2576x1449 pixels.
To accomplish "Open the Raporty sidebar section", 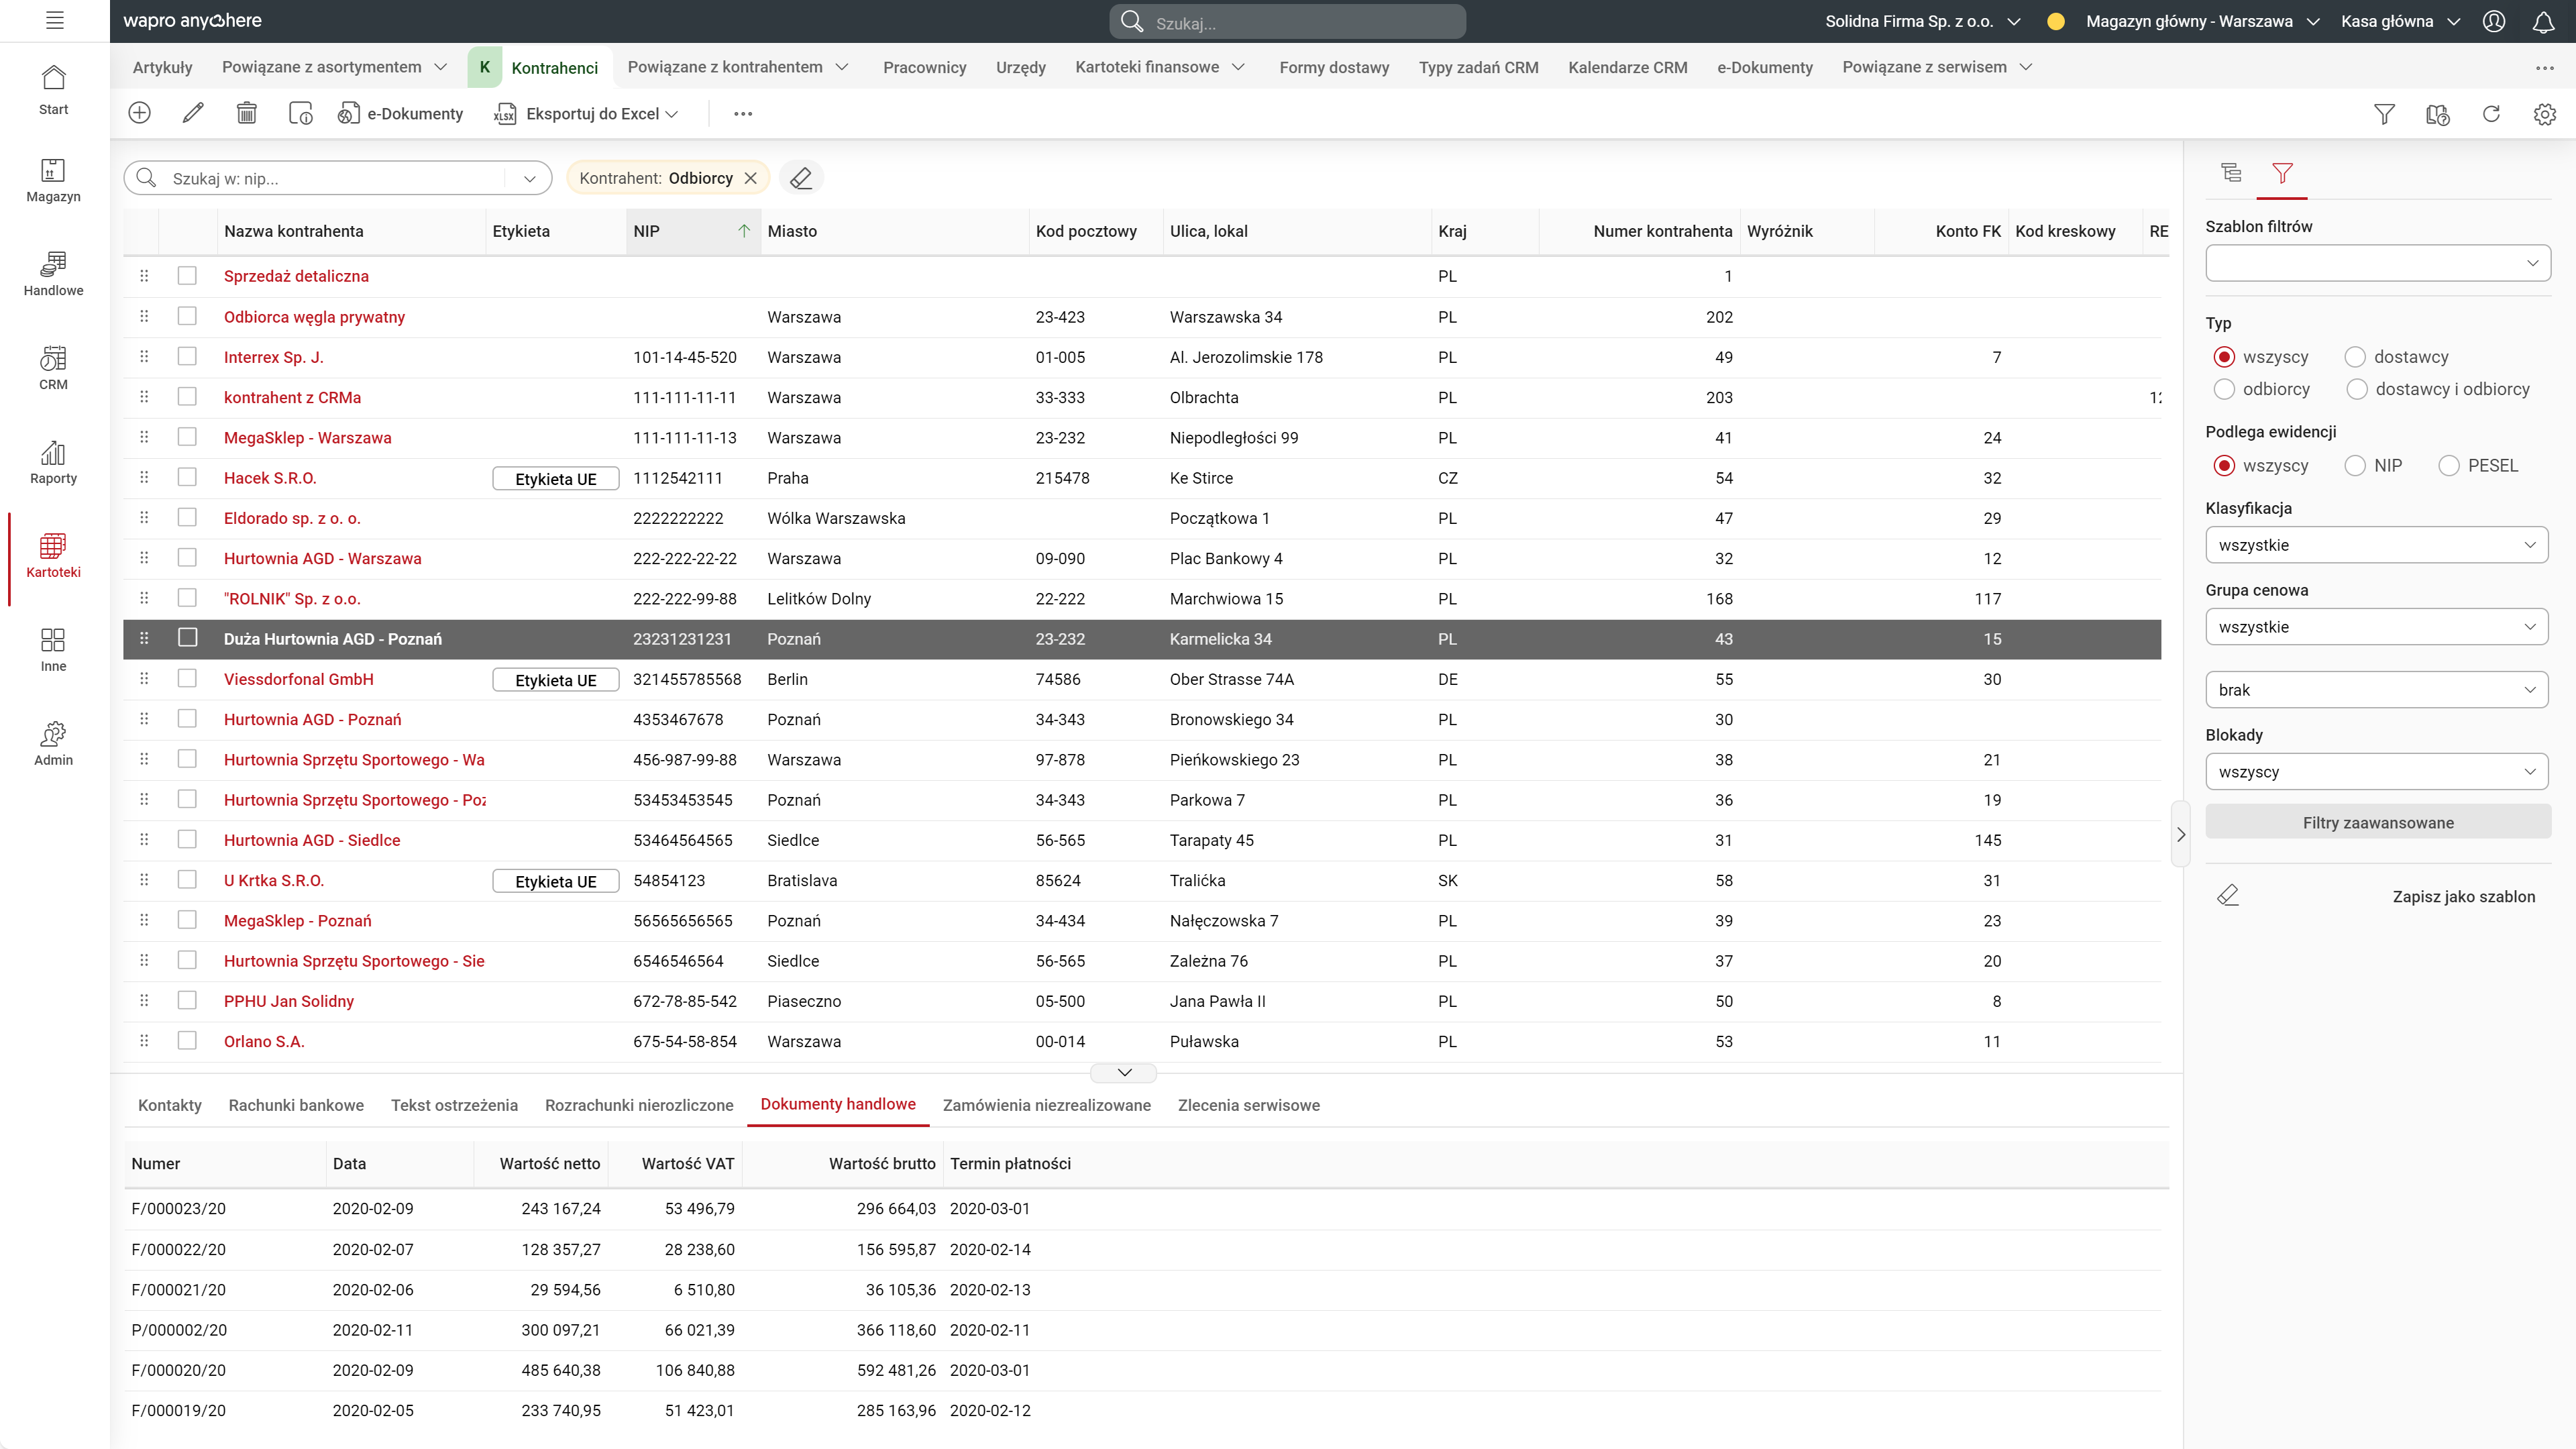I will (x=53, y=463).
